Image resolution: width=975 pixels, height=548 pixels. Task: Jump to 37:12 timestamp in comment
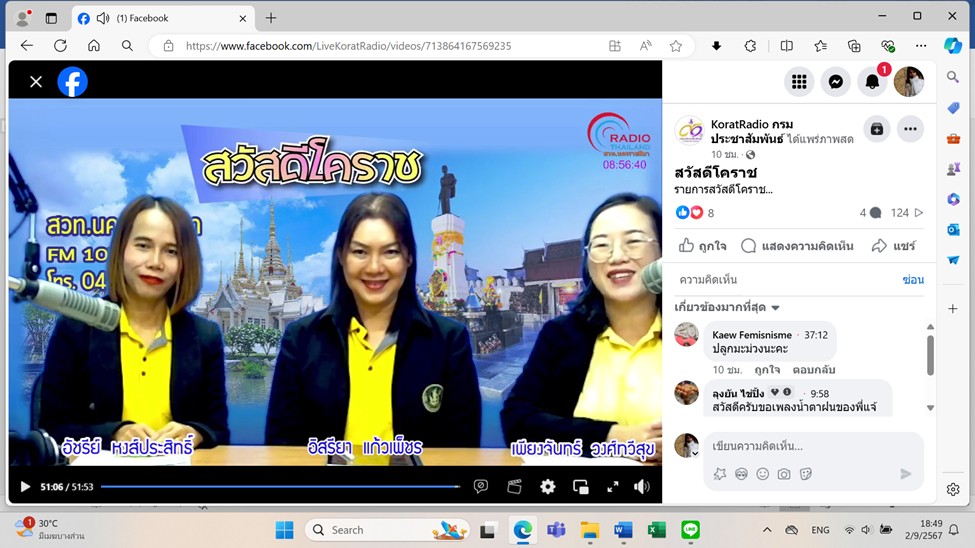(x=816, y=335)
